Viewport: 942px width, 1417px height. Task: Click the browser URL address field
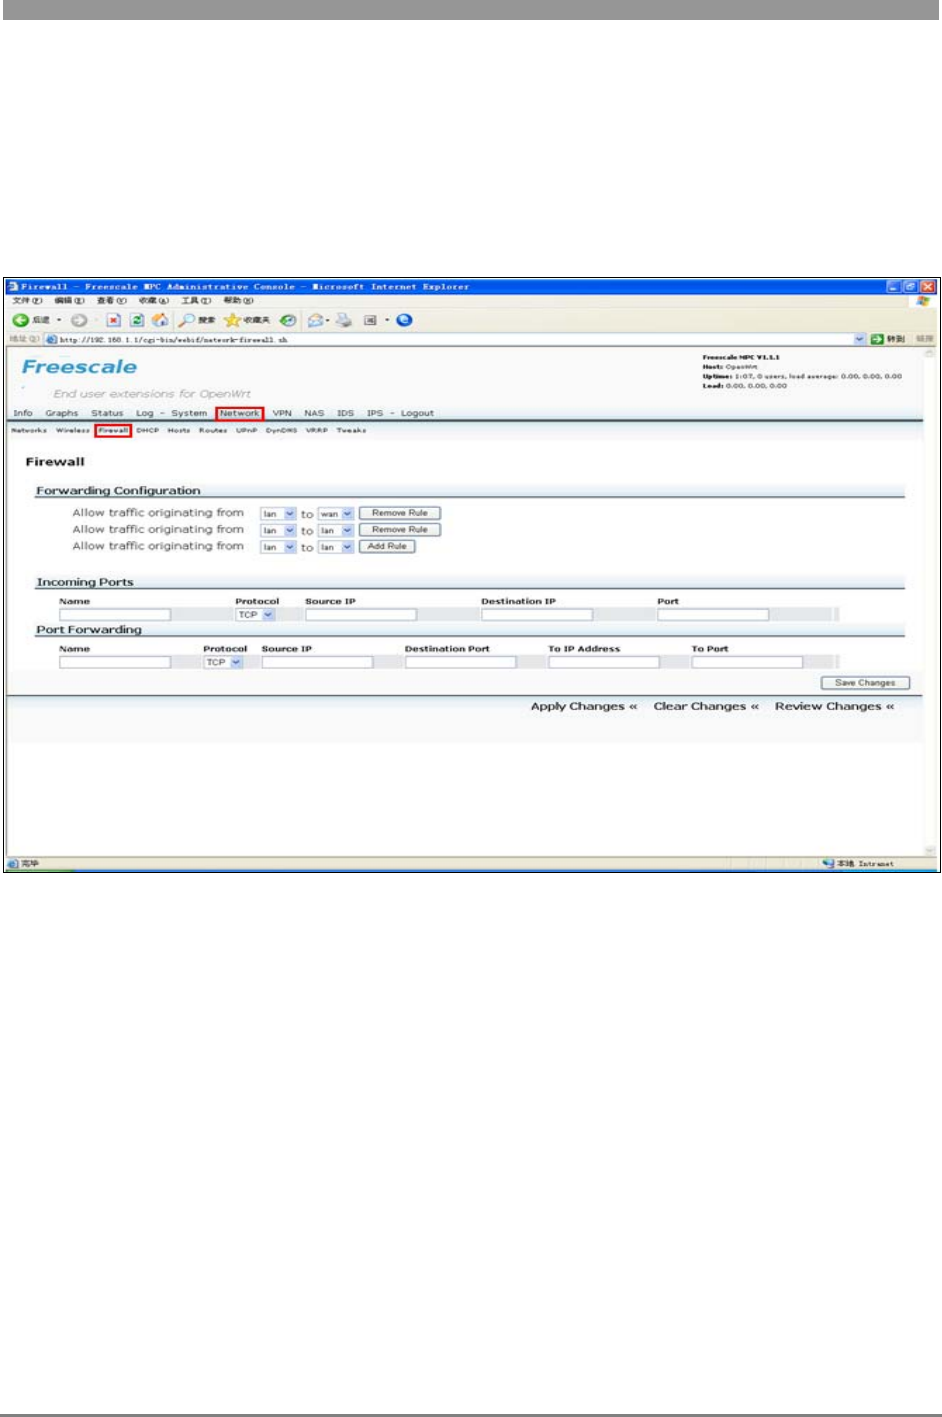click(455, 339)
